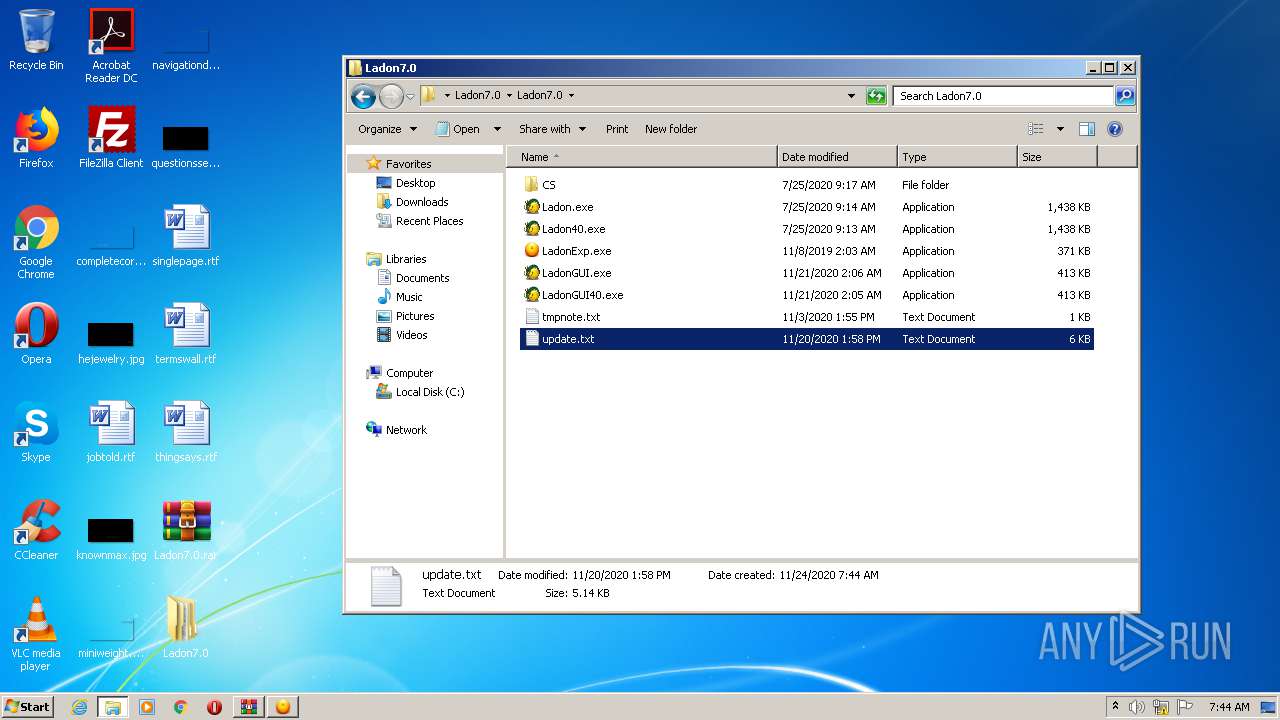Click the Print toolbar button
Viewport: 1280px width, 720px height.
tap(617, 129)
